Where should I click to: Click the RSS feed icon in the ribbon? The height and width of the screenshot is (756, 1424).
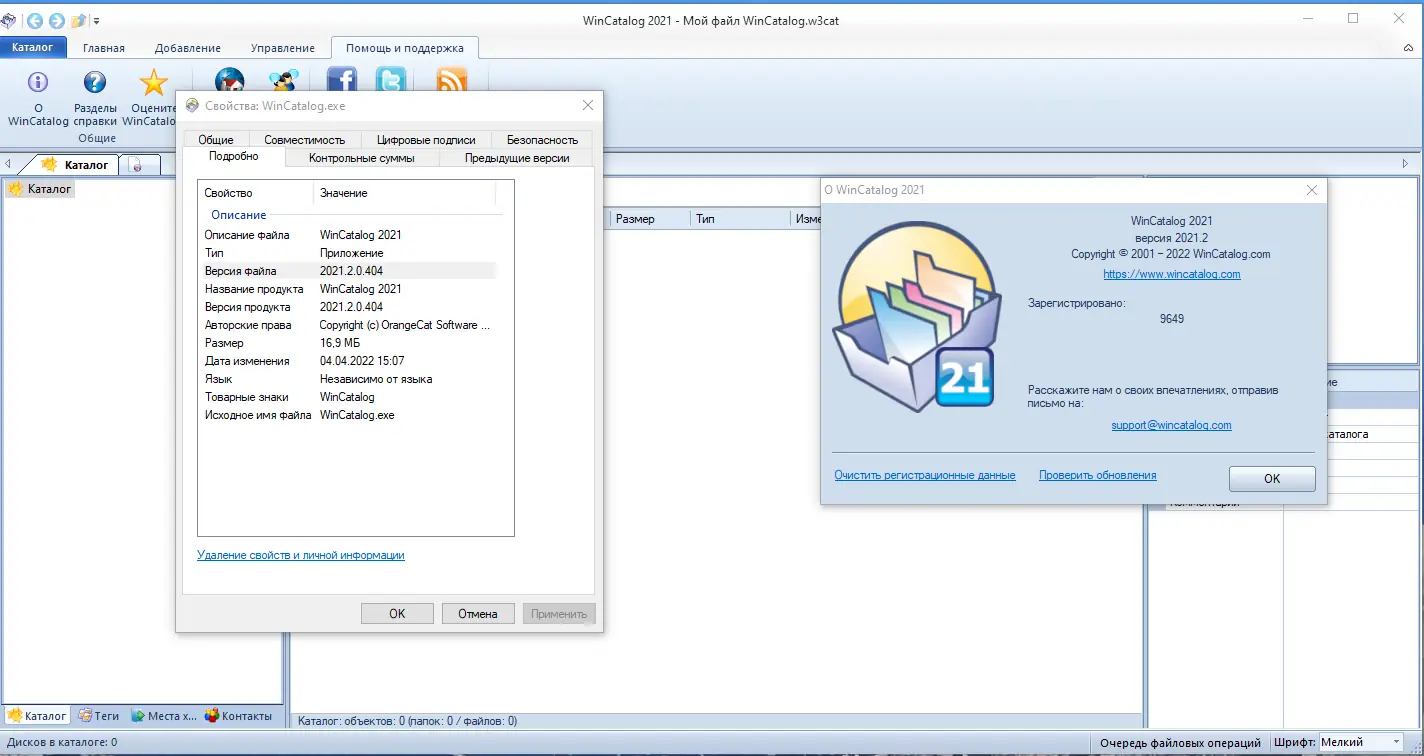tap(452, 80)
